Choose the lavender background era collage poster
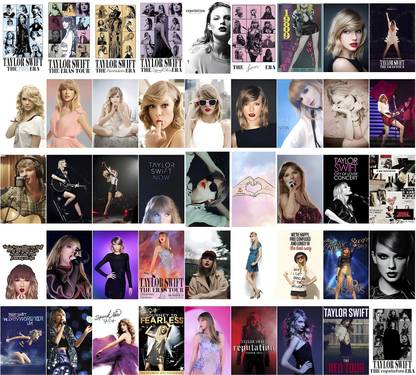Image resolution: width=416 pixels, height=375 pixels. pos(161,38)
